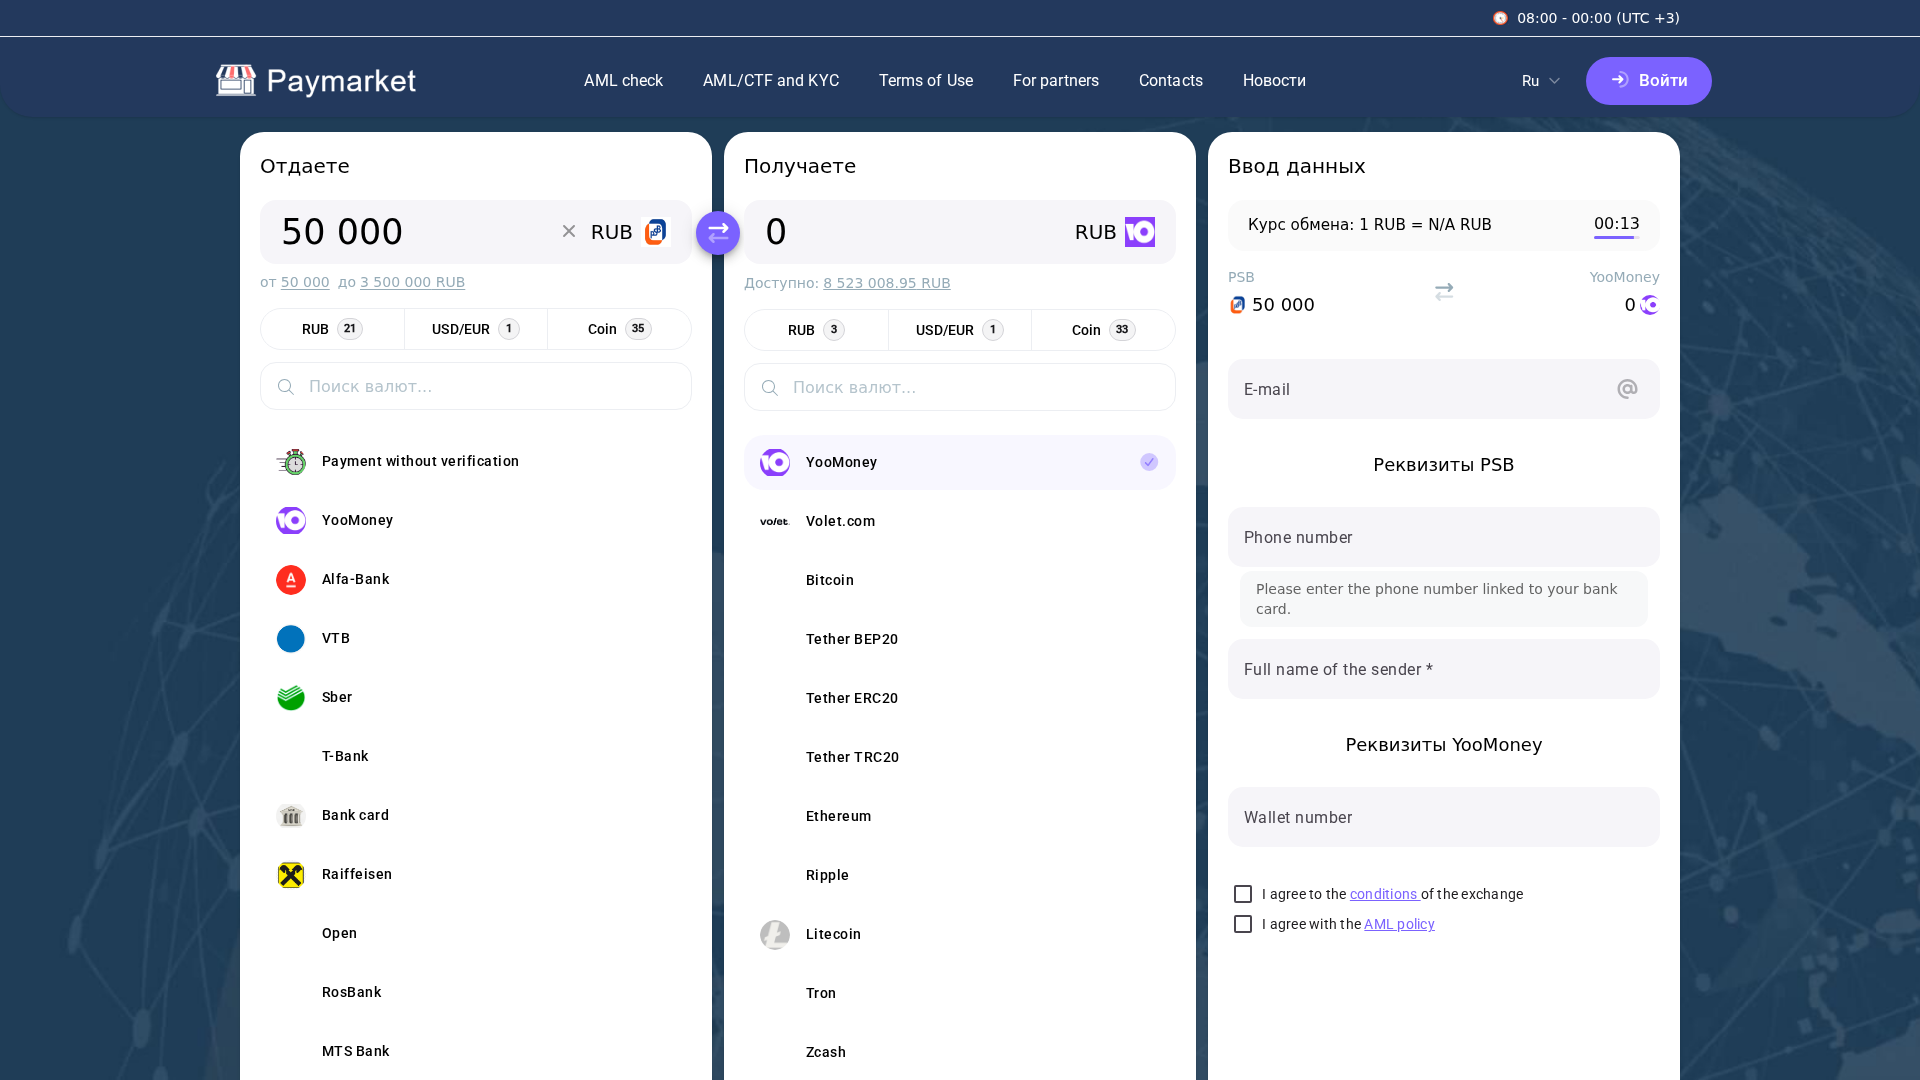This screenshot has height=1080, width=1920.
Task: Clear the 50 000 amount with the X icon
Action: 569,231
